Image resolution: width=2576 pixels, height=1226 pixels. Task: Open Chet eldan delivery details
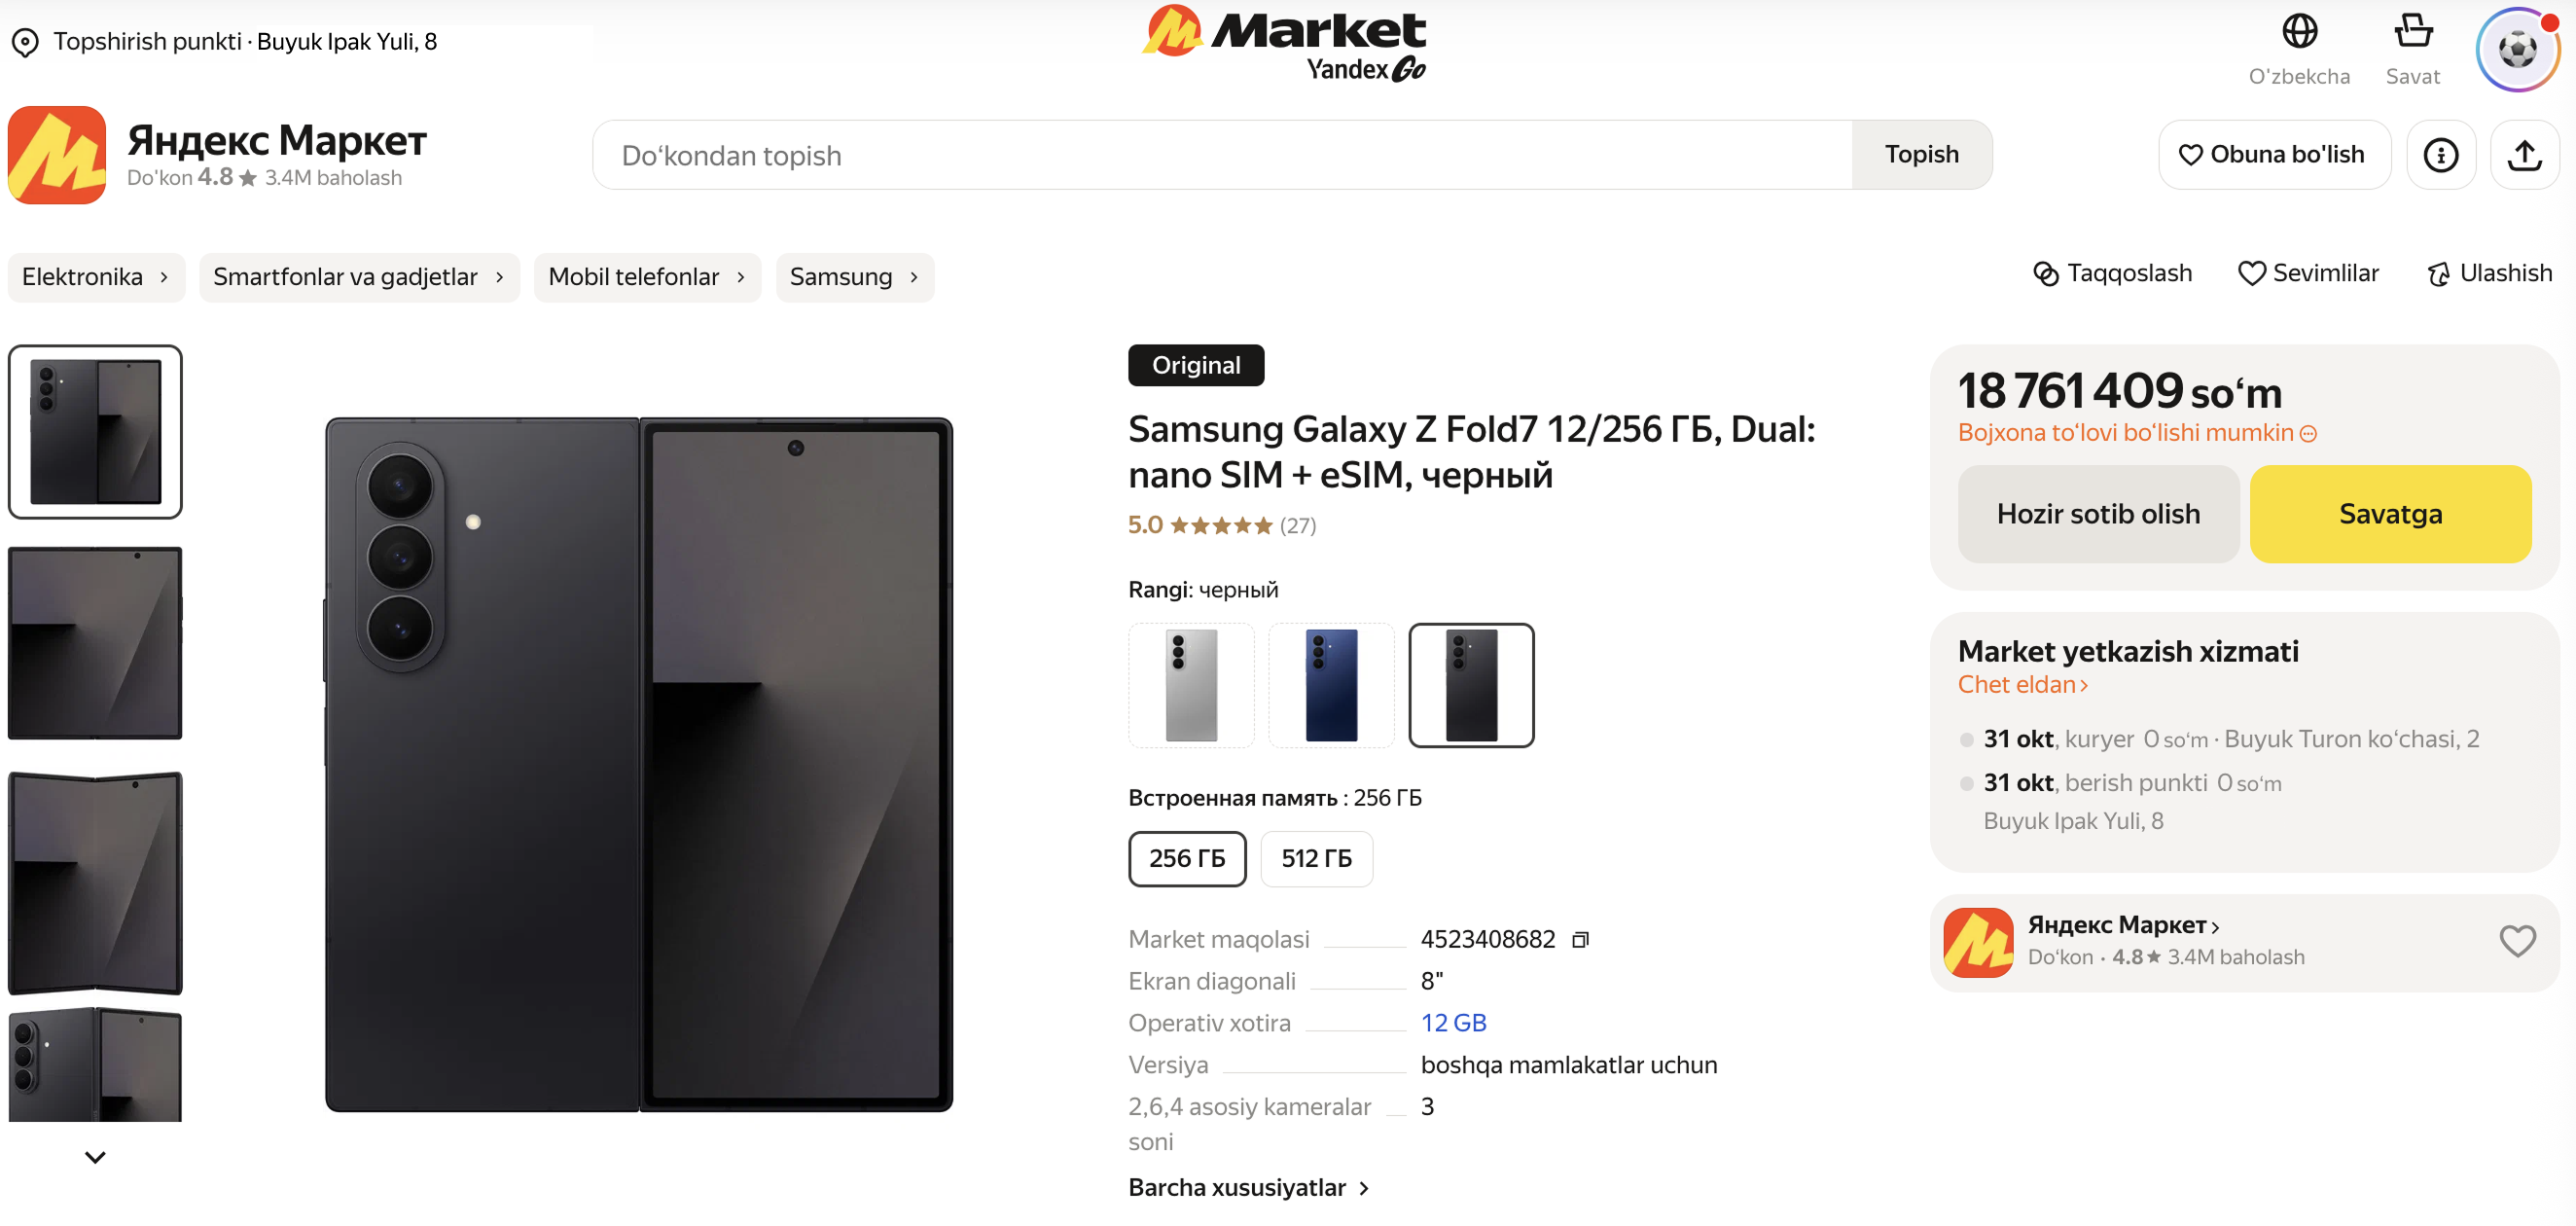[x=2022, y=685]
